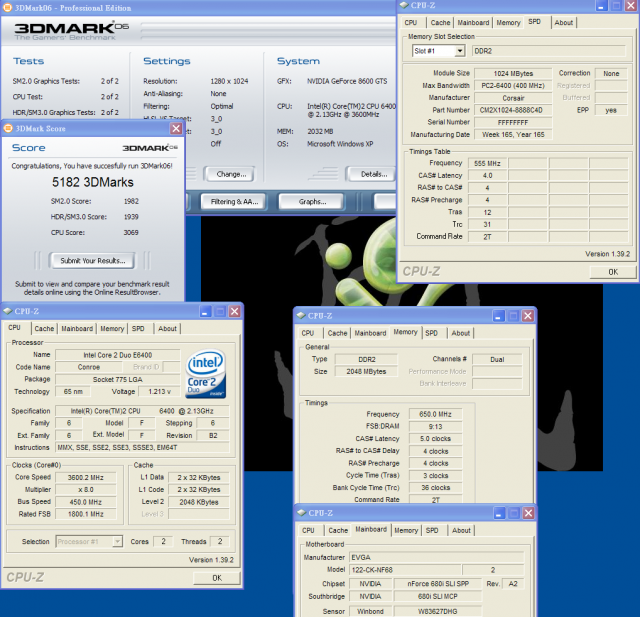The height and width of the screenshot is (617, 640).
Task: Close the CPU-Z CPU tab window
Action: pyautogui.click(x=235, y=311)
